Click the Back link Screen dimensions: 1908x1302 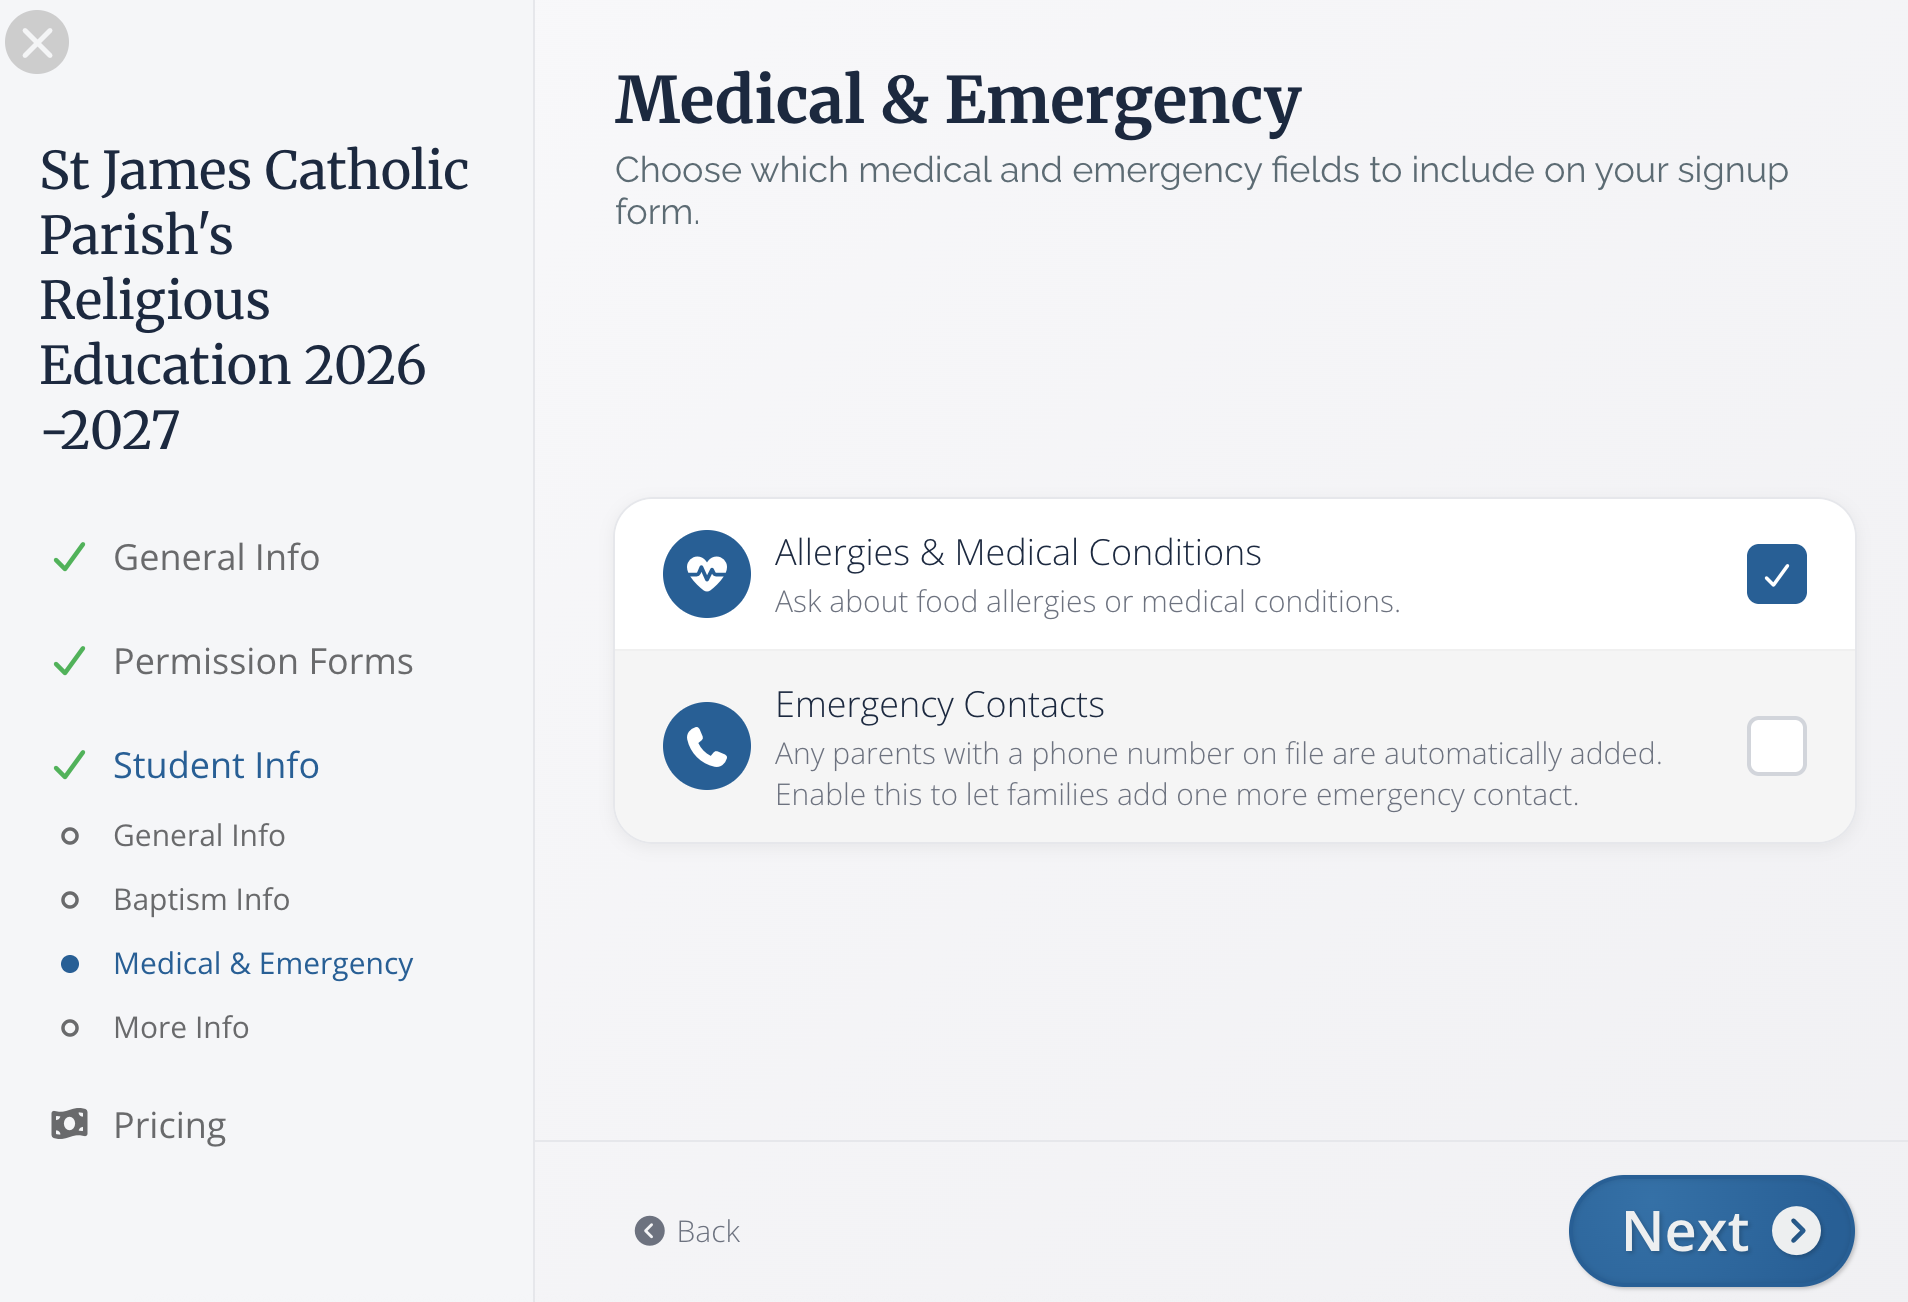688,1231
